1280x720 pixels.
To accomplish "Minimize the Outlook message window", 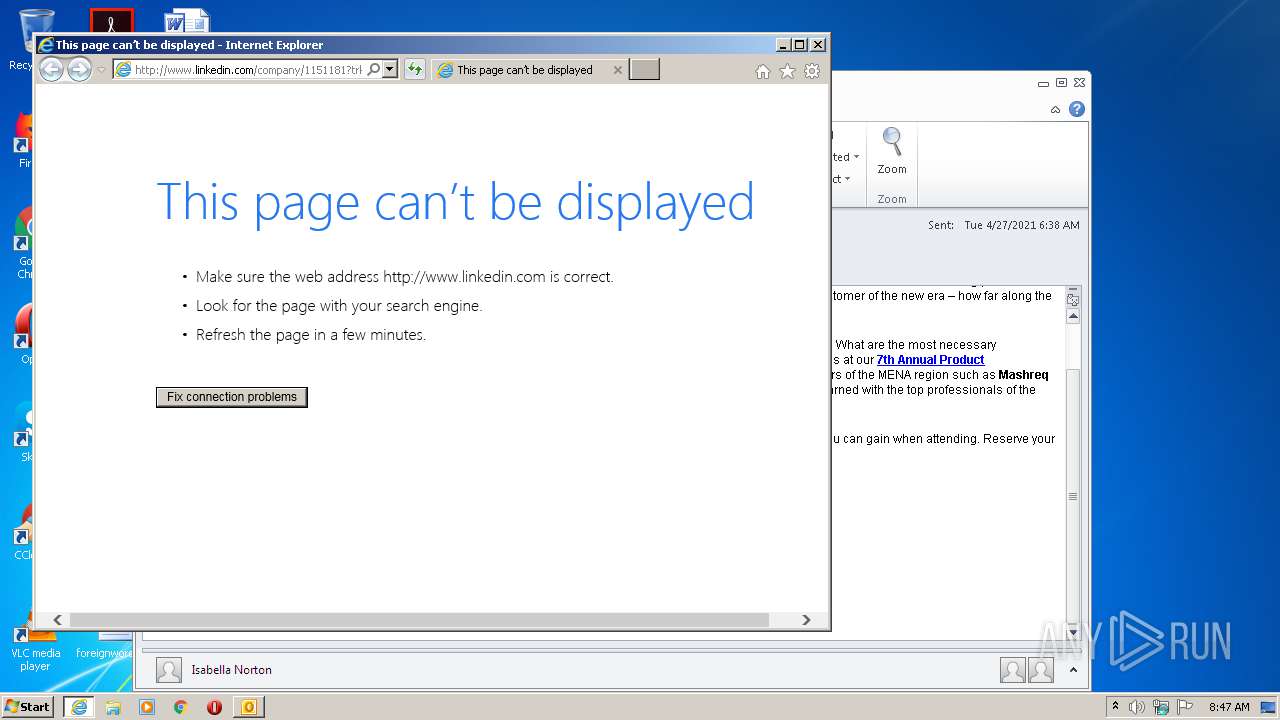I will click(1043, 84).
